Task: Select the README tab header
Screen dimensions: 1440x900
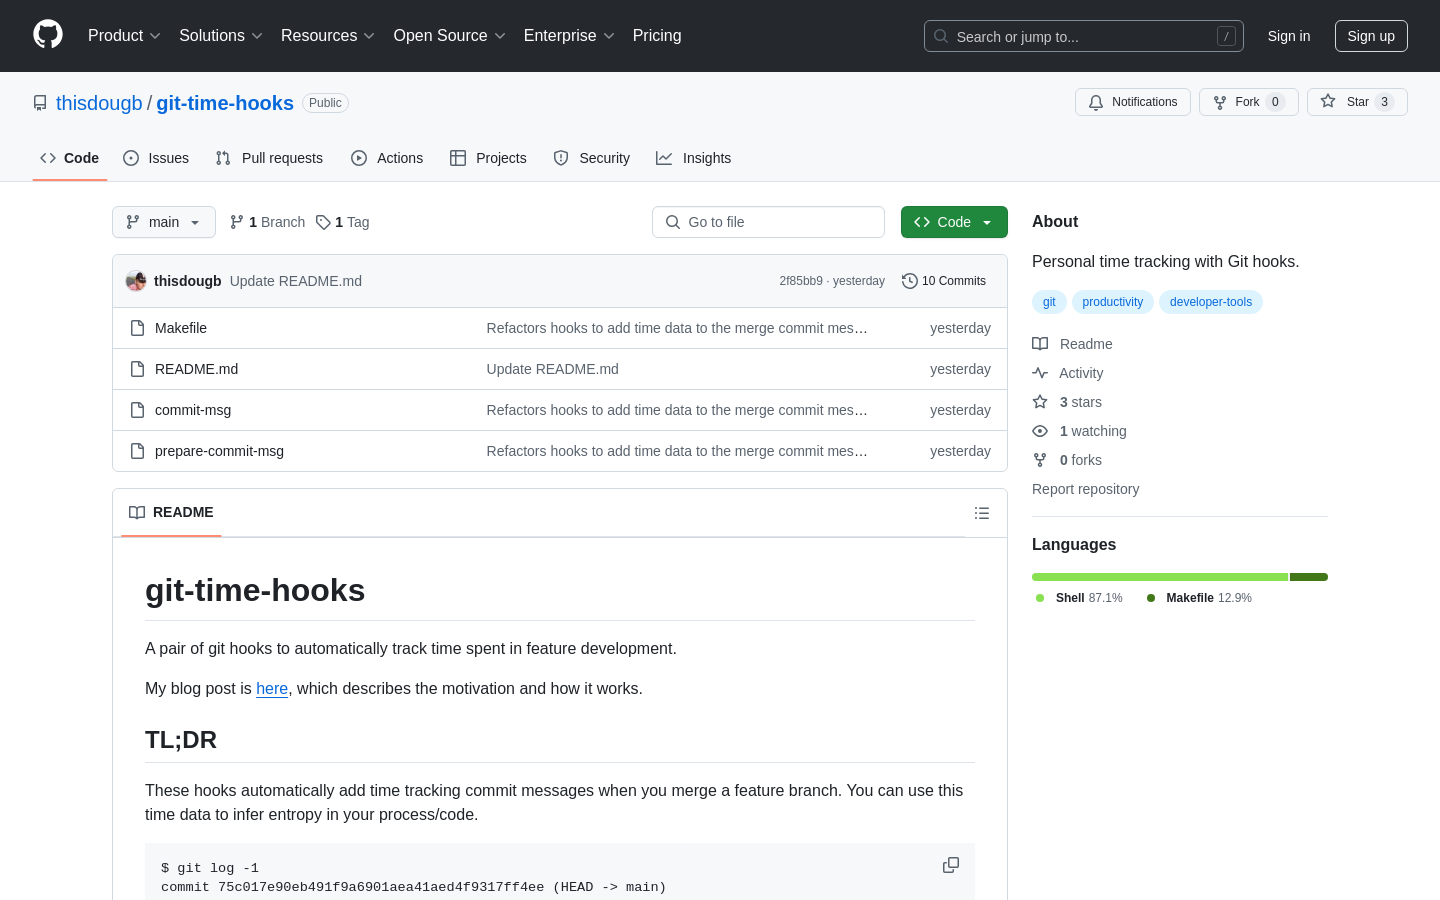Action: 171,512
